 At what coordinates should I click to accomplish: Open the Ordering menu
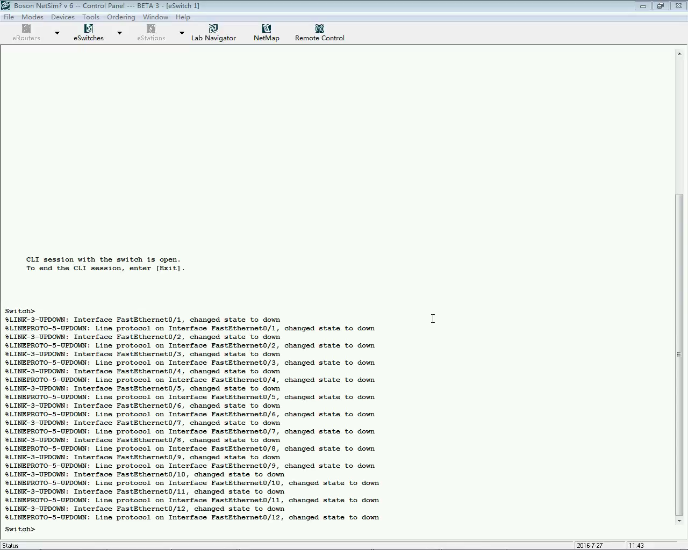[x=121, y=17]
